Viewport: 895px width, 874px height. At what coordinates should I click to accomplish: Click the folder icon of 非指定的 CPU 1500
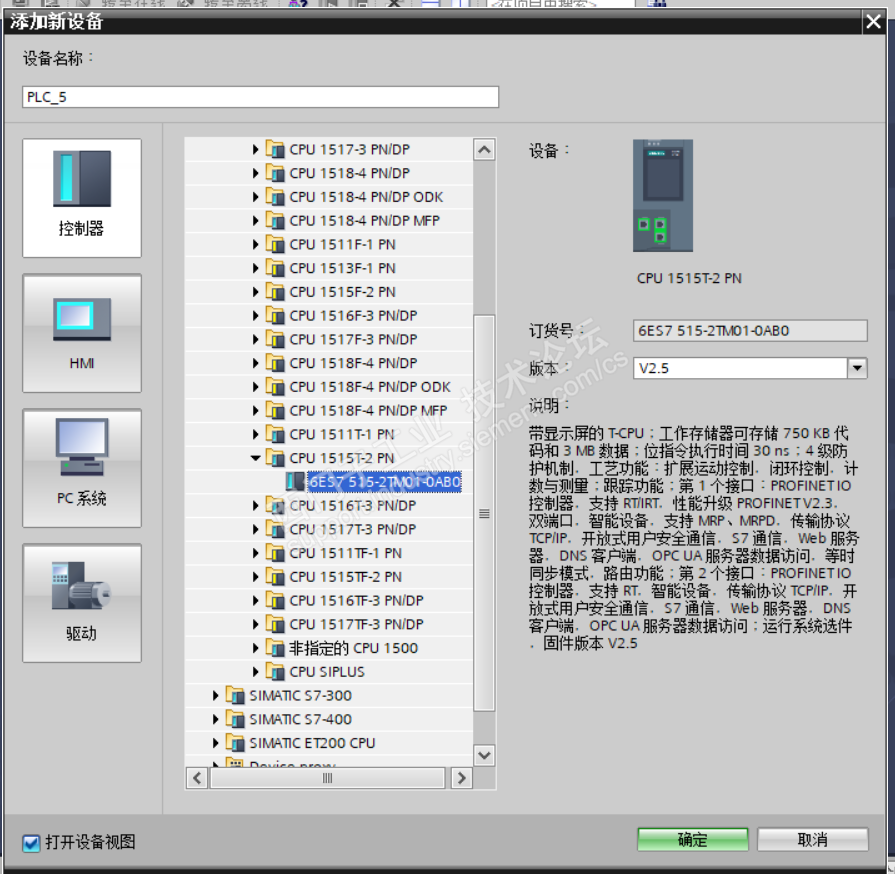coord(275,648)
